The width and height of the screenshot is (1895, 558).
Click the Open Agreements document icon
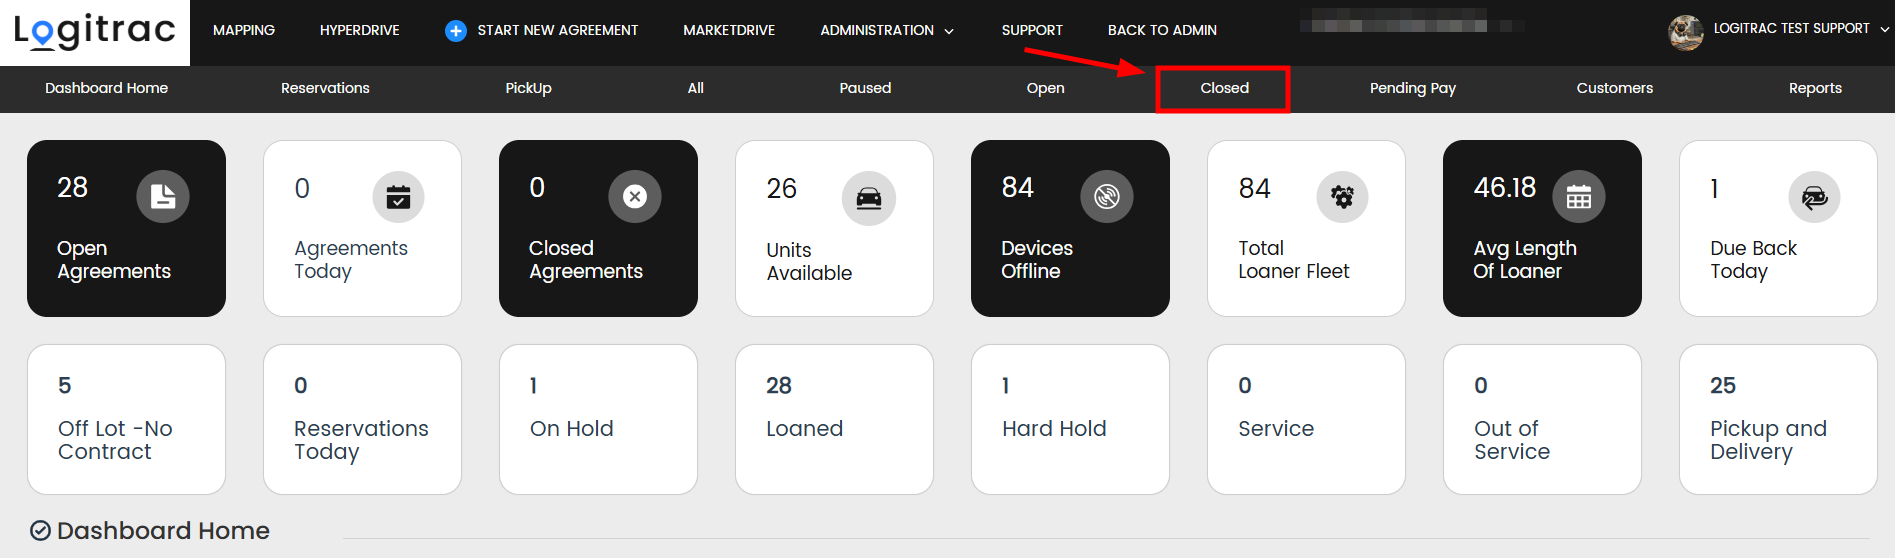pyautogui.click(x=162, y=197)
